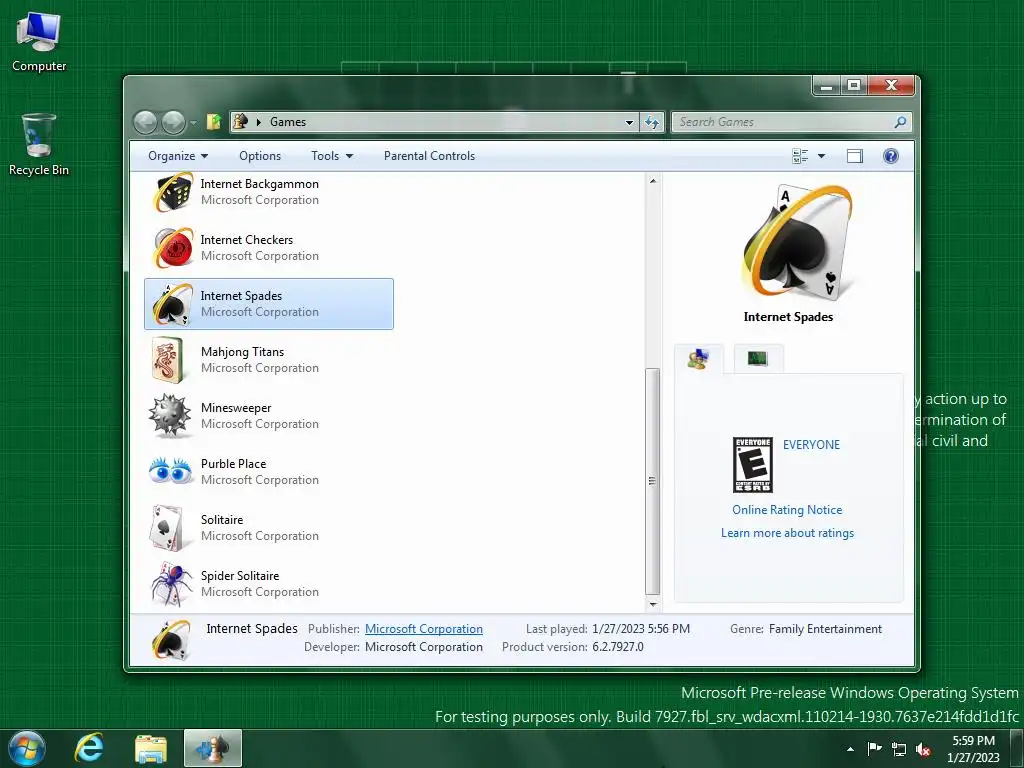1024x768 pixels.
Task: Click the Show desktop button at taskbar end
Action: (1017, 748)
